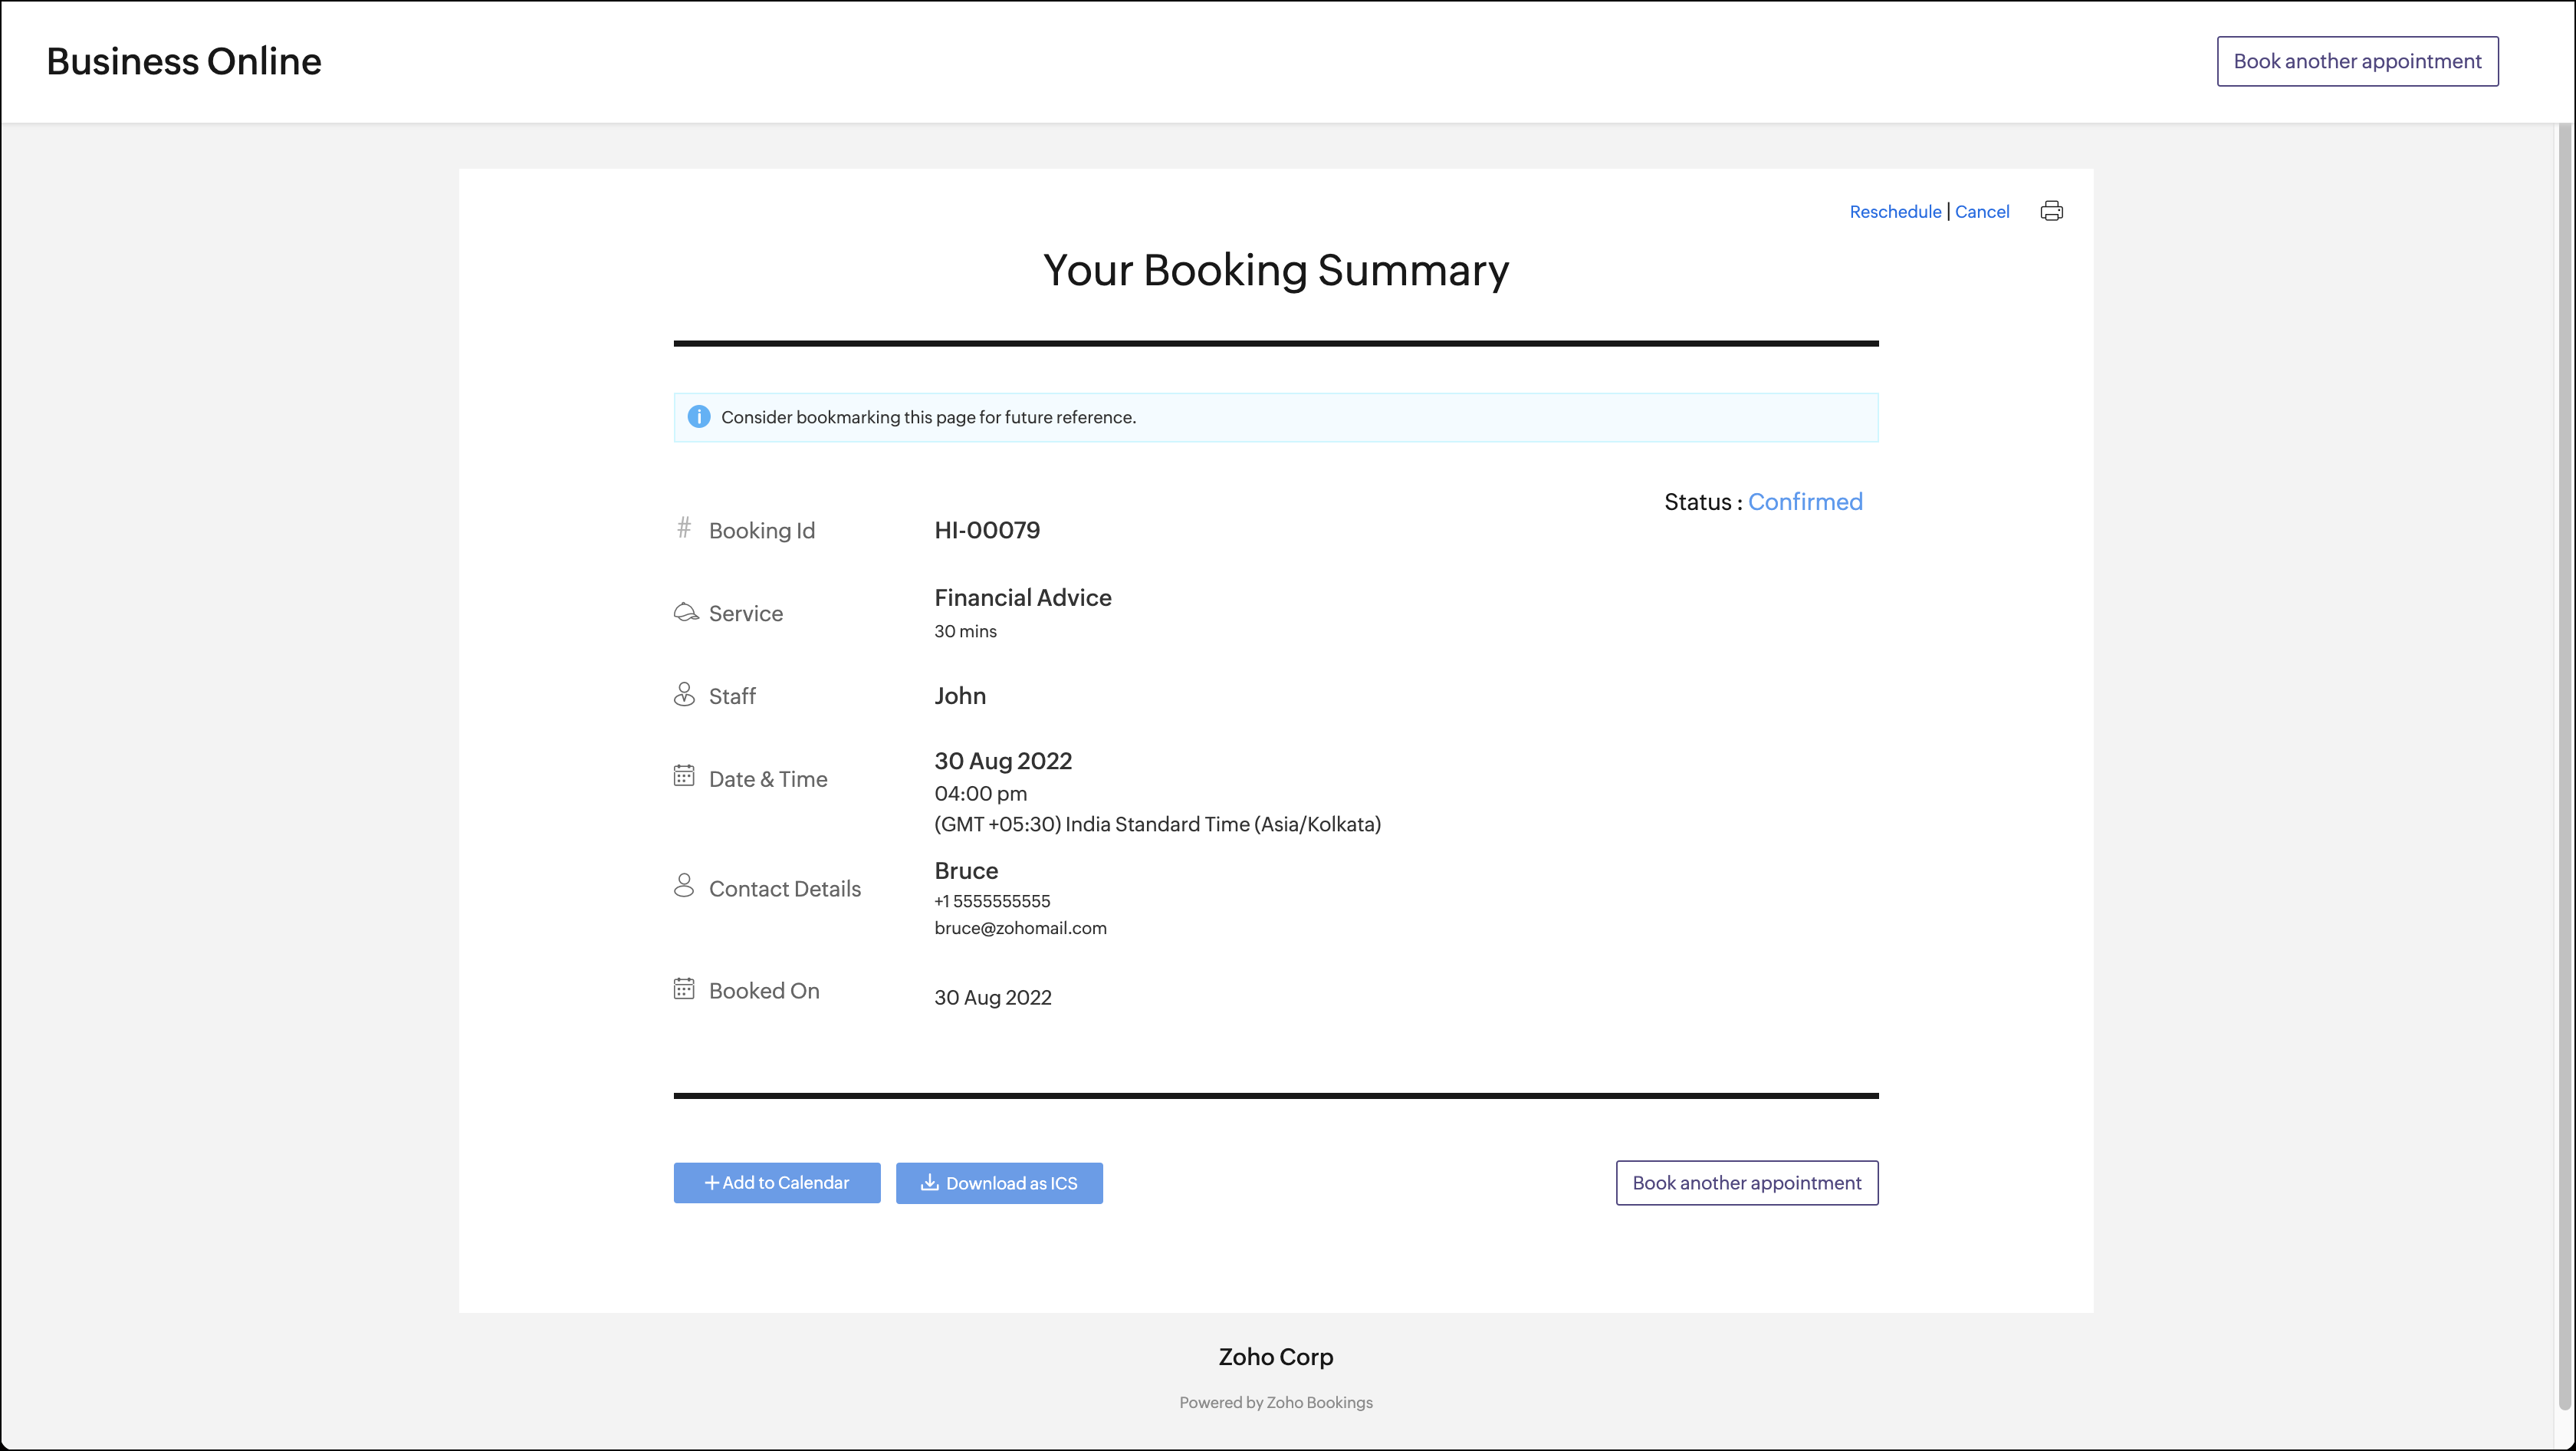2576x1451 pixels.
Task: Click the Confirmed status text
Action: (1805, 502)
